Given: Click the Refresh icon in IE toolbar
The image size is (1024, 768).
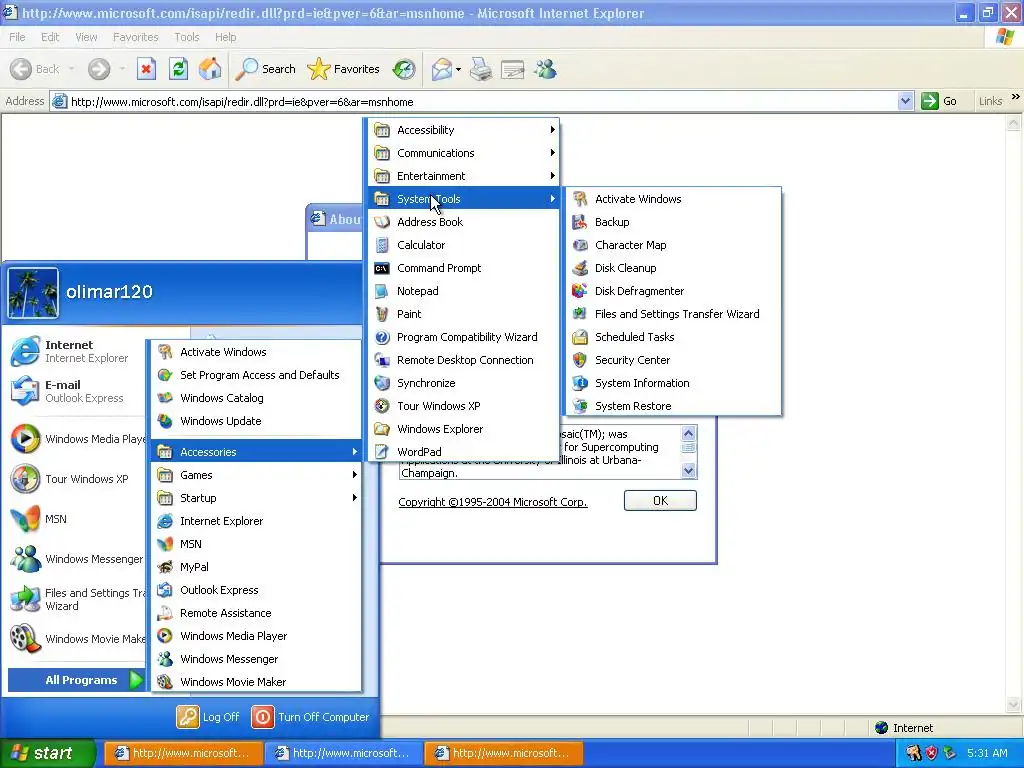Looking at the screenshot, I should point(178,69).
